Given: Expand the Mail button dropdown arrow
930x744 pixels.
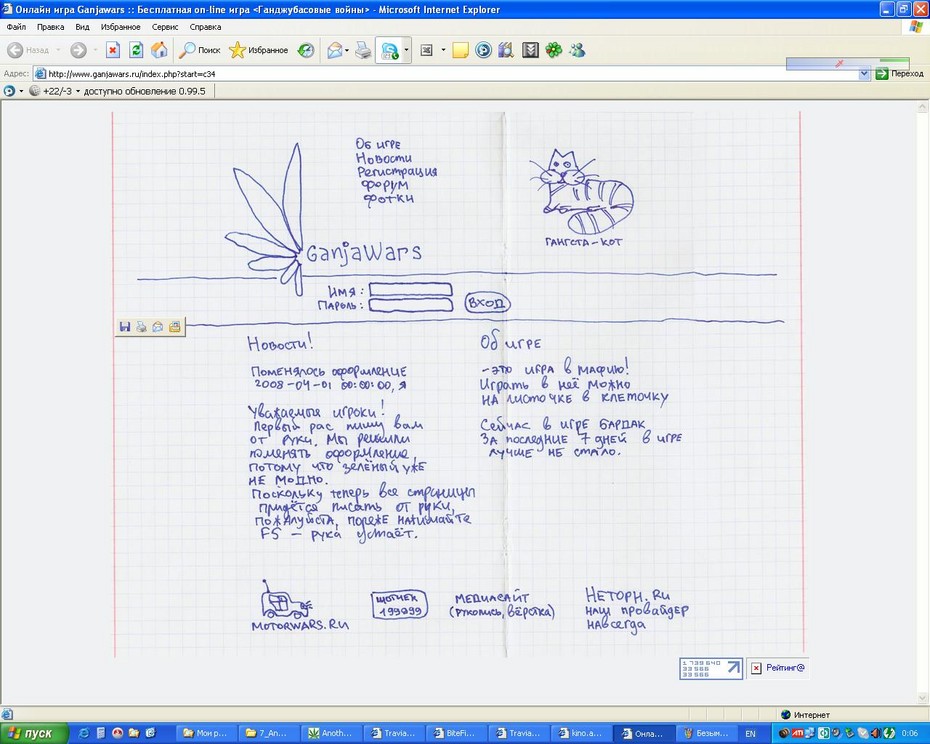Looking at the screenshot, I should [x=347, y=50].
